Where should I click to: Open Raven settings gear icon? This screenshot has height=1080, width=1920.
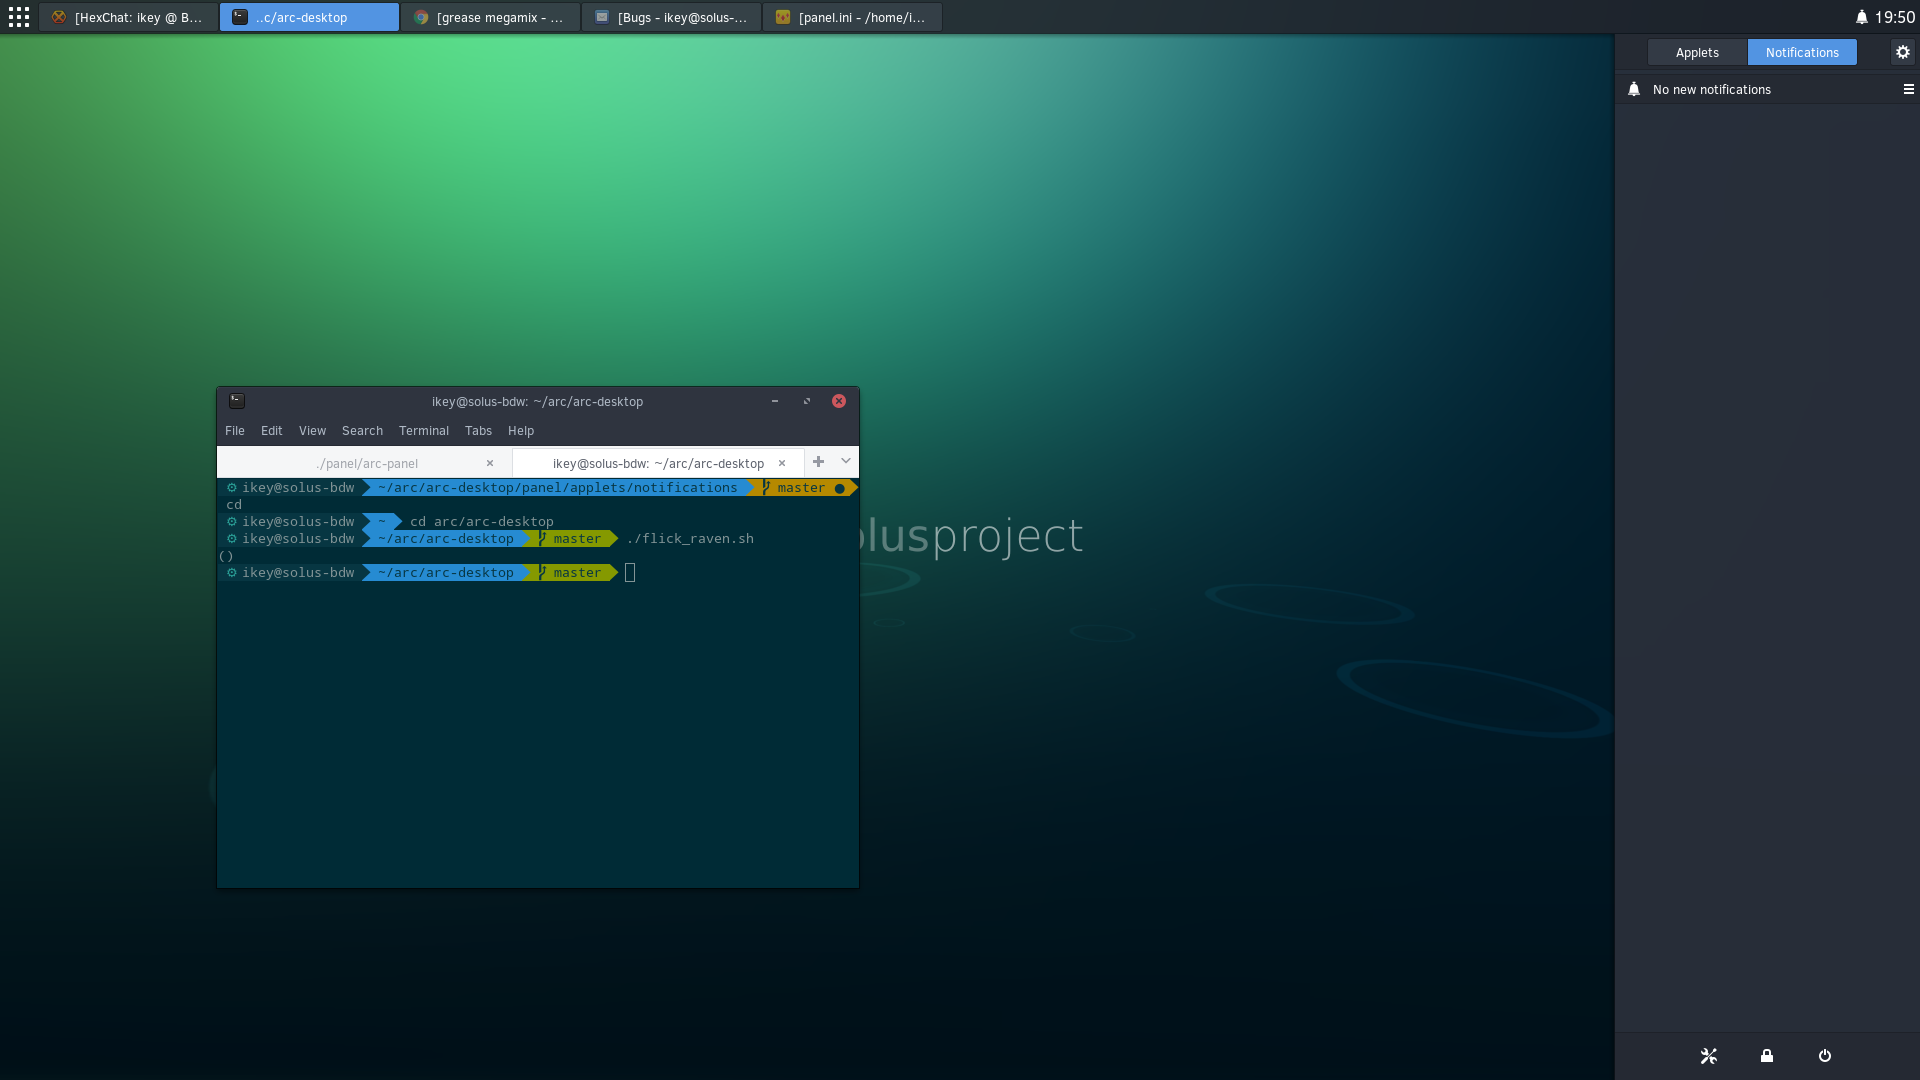(x=1903, y=52)
